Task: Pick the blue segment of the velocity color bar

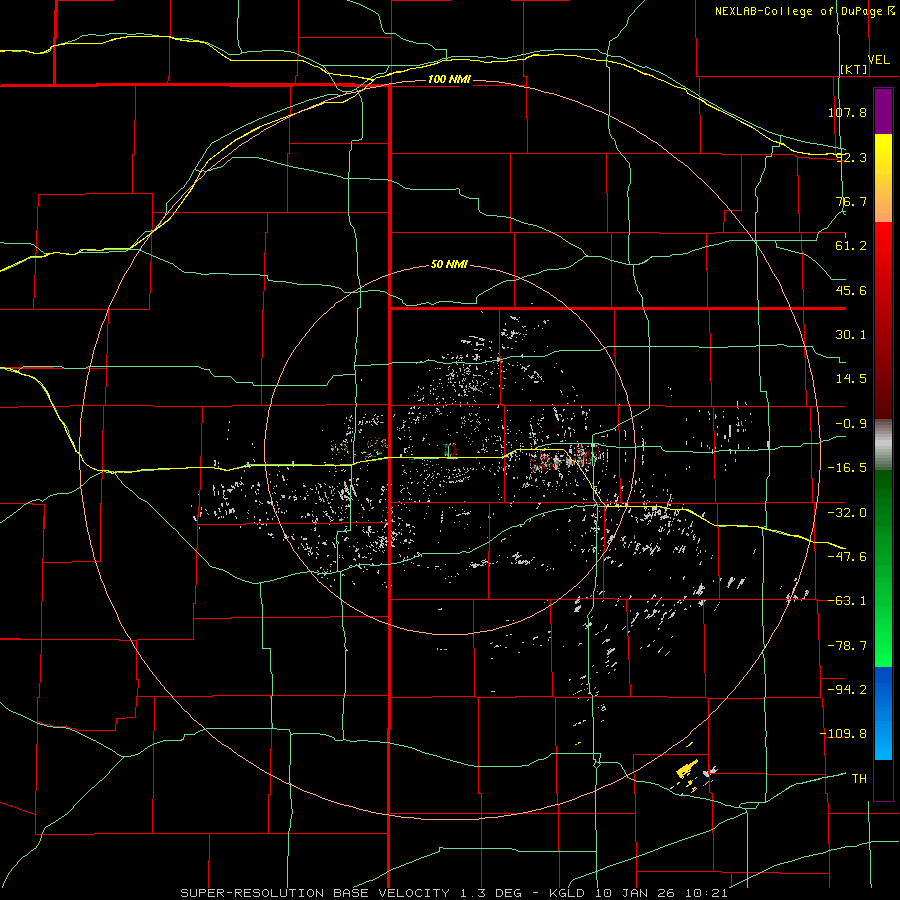Action: [883, 713]
